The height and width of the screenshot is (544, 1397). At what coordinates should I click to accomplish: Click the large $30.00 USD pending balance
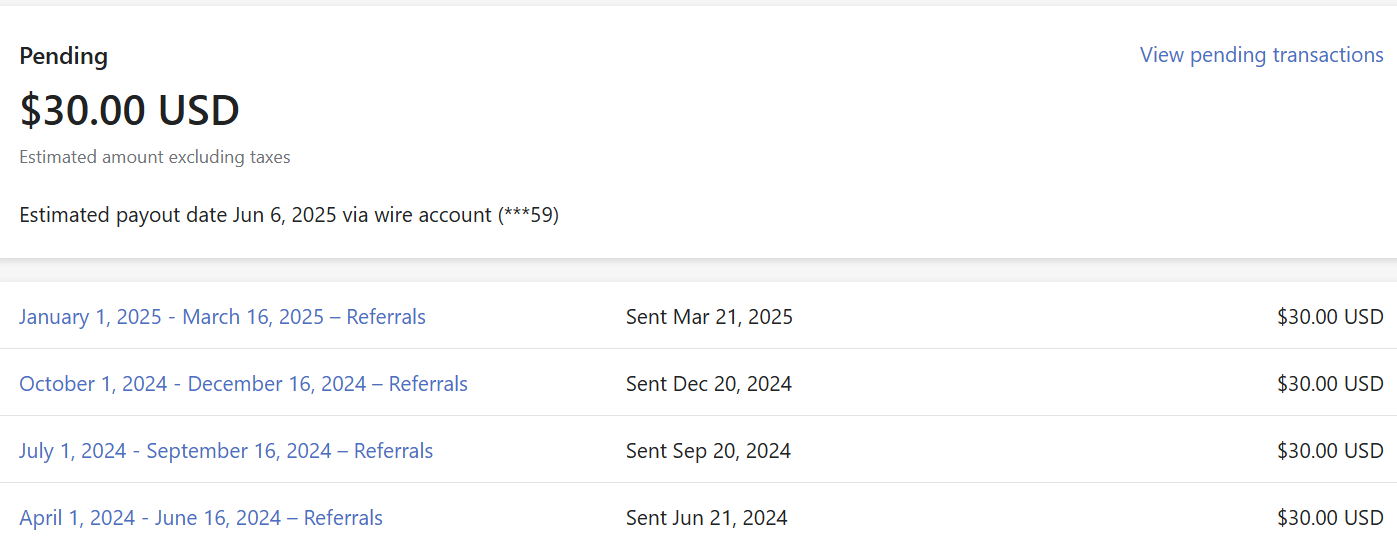click(x=129, y=110)
